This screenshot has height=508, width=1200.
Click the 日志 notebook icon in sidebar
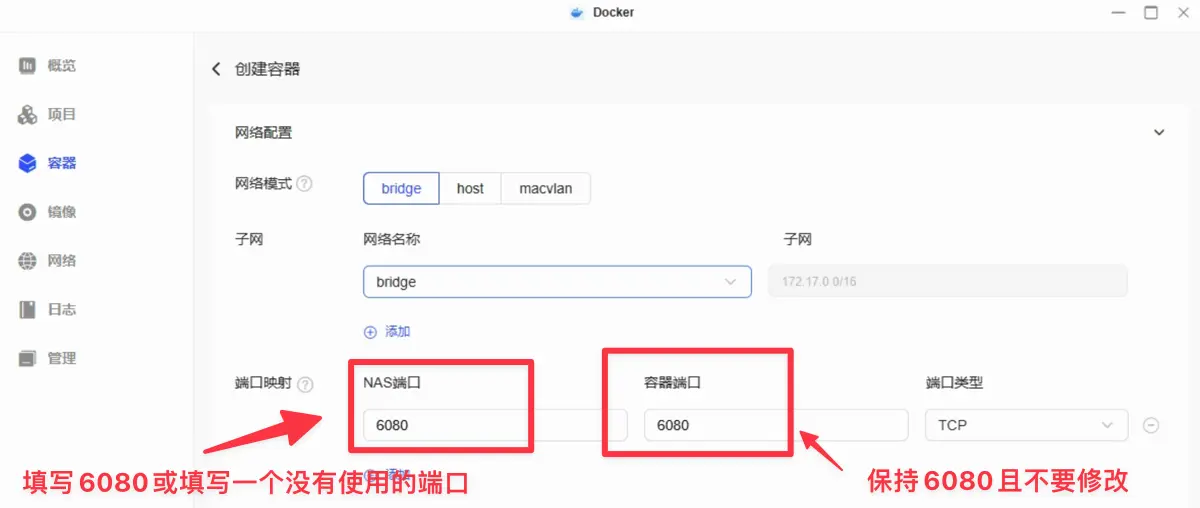(x=28, y=309)
